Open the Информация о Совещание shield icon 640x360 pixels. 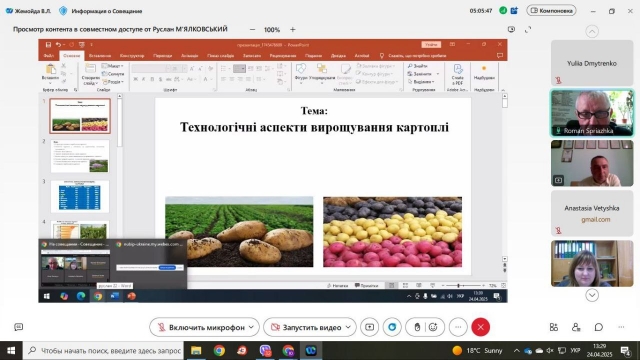point(63,11)
